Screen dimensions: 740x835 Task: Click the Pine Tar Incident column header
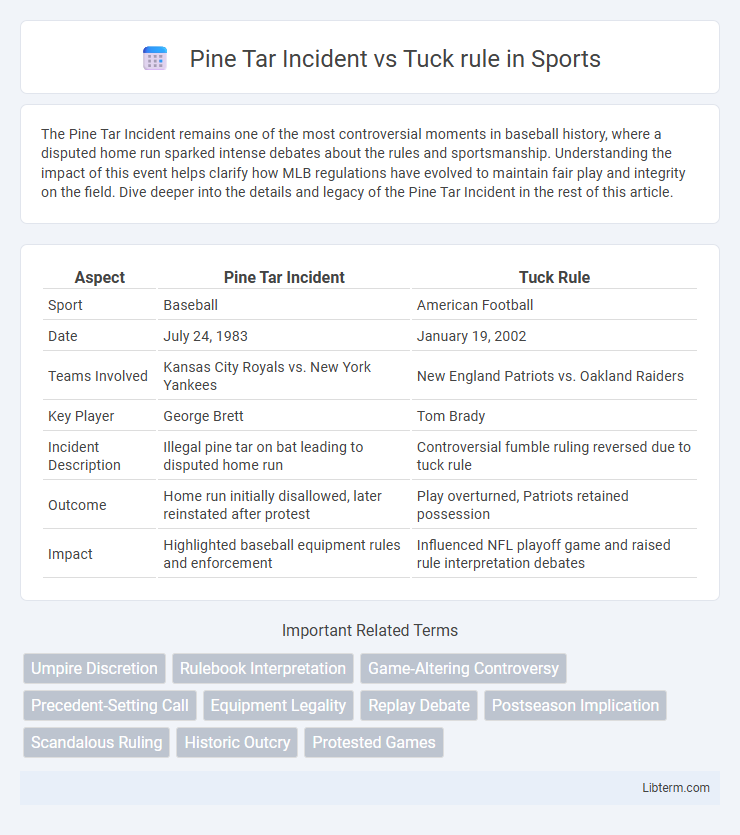284,277
